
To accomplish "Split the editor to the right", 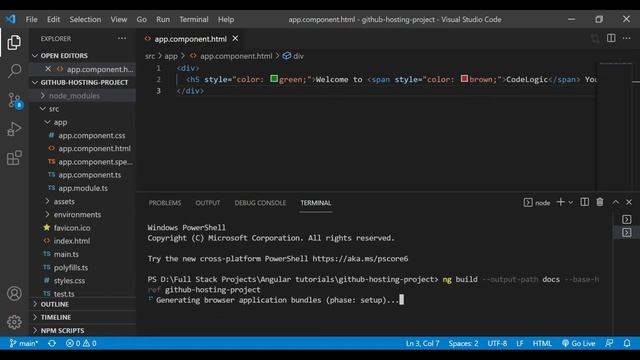I will click(x=611, y=38).
